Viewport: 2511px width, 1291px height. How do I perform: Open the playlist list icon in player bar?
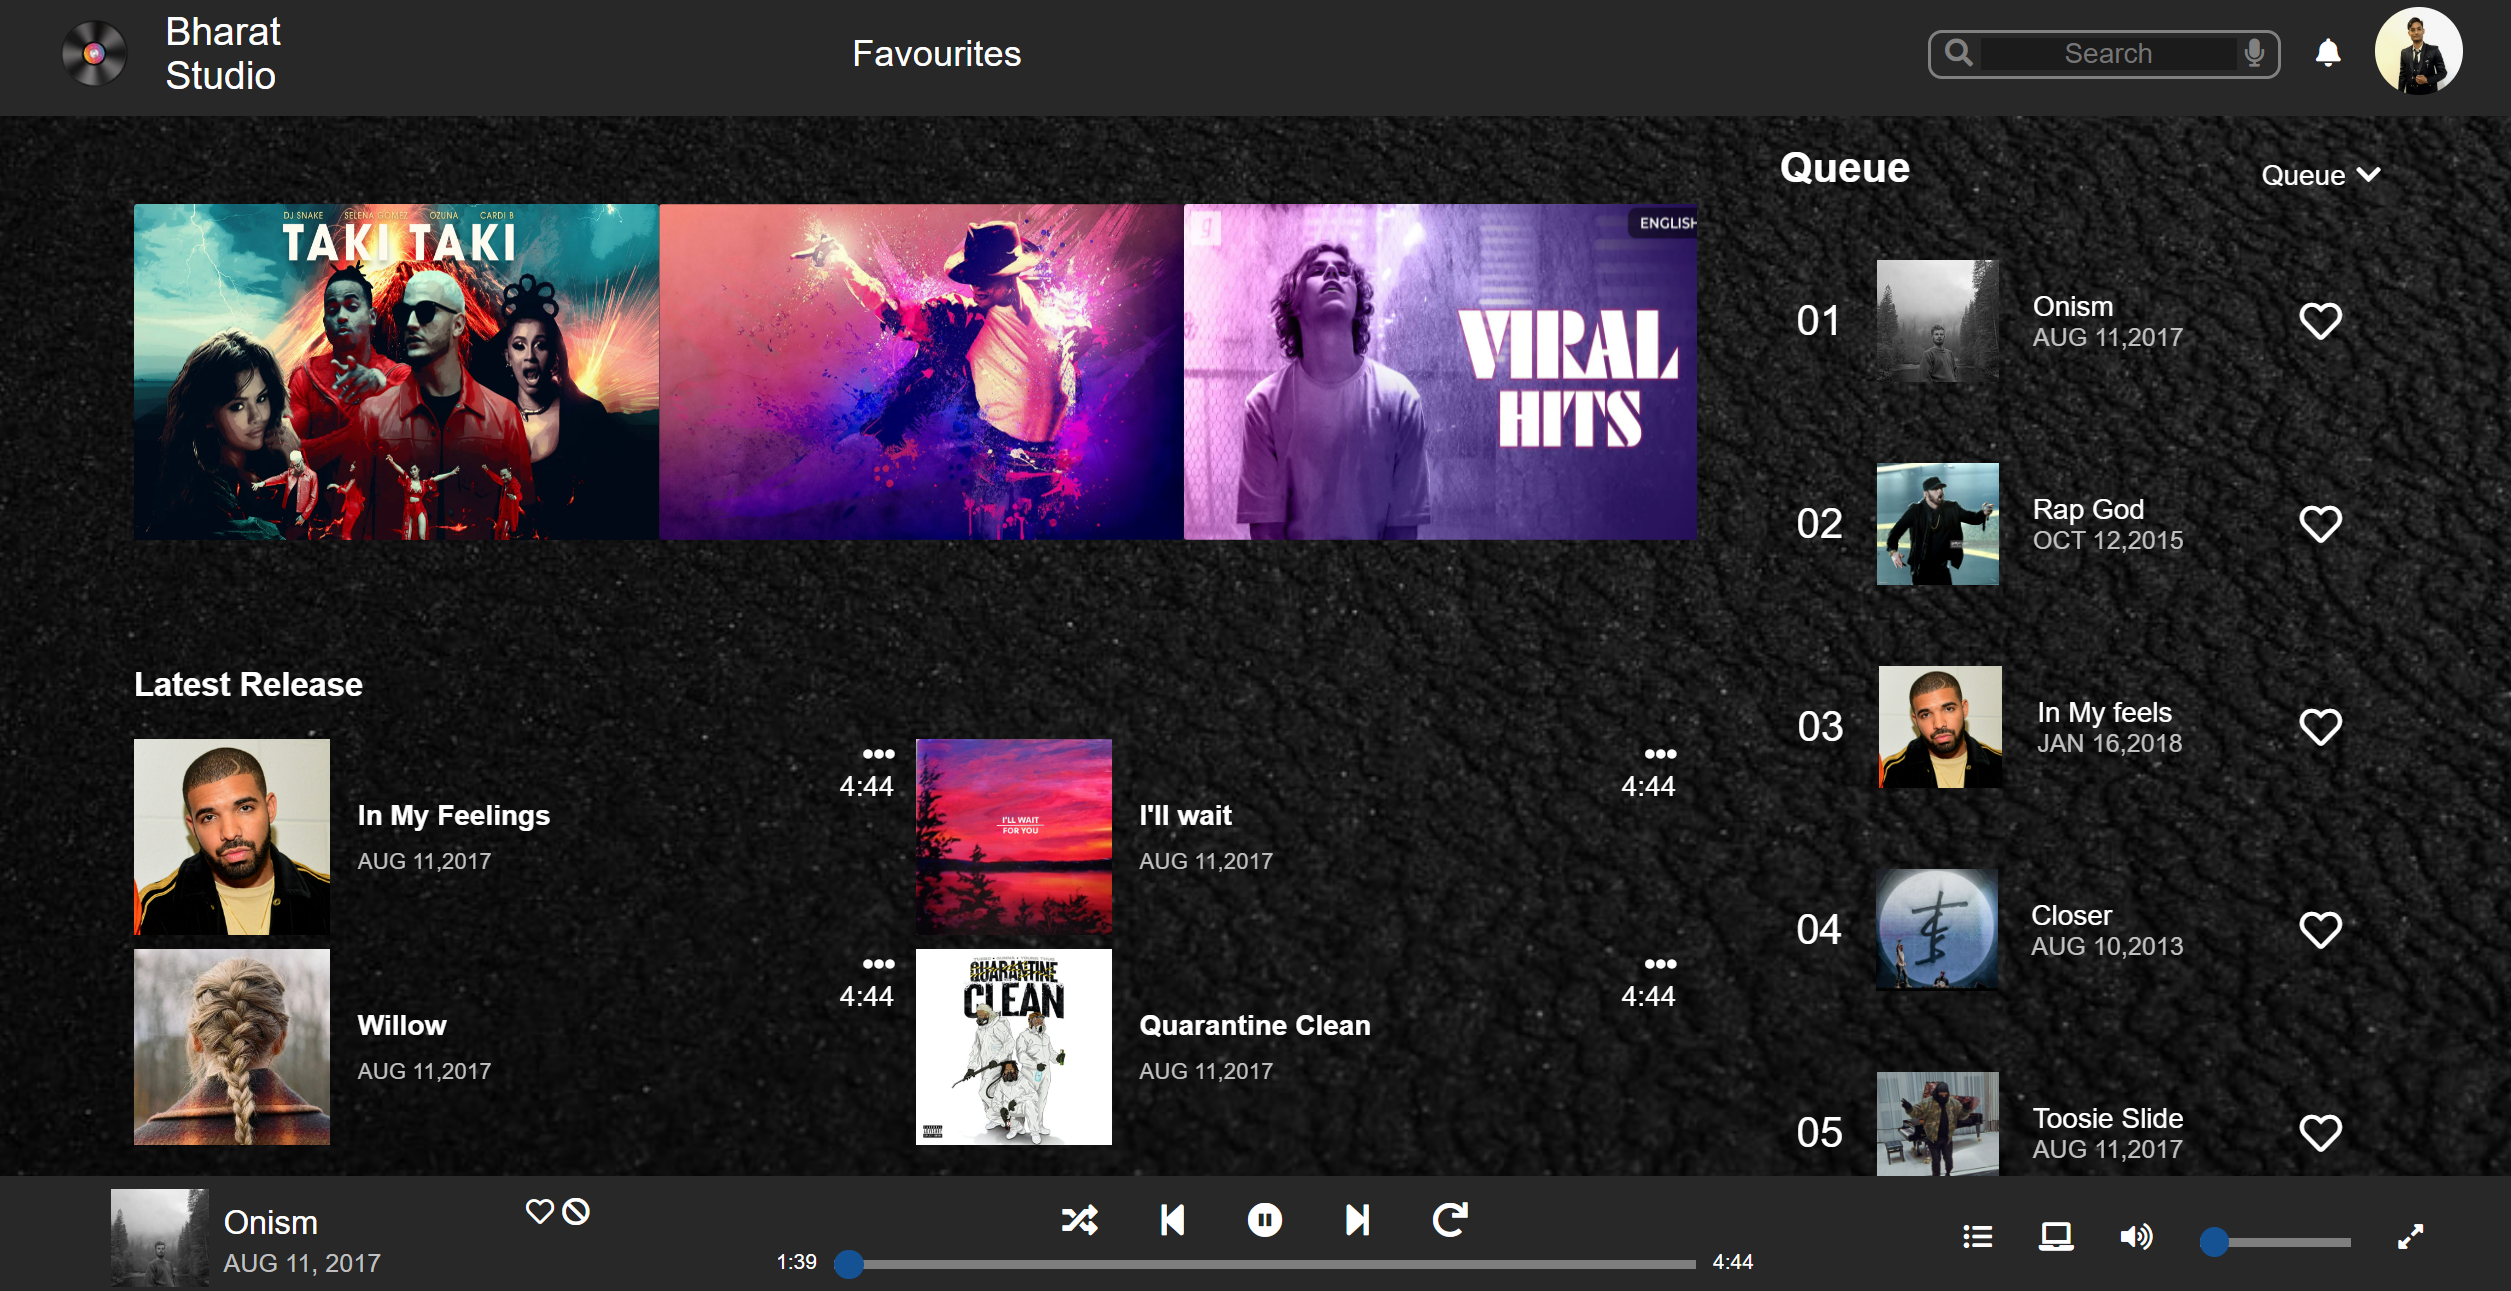tap(1977, 1237)
